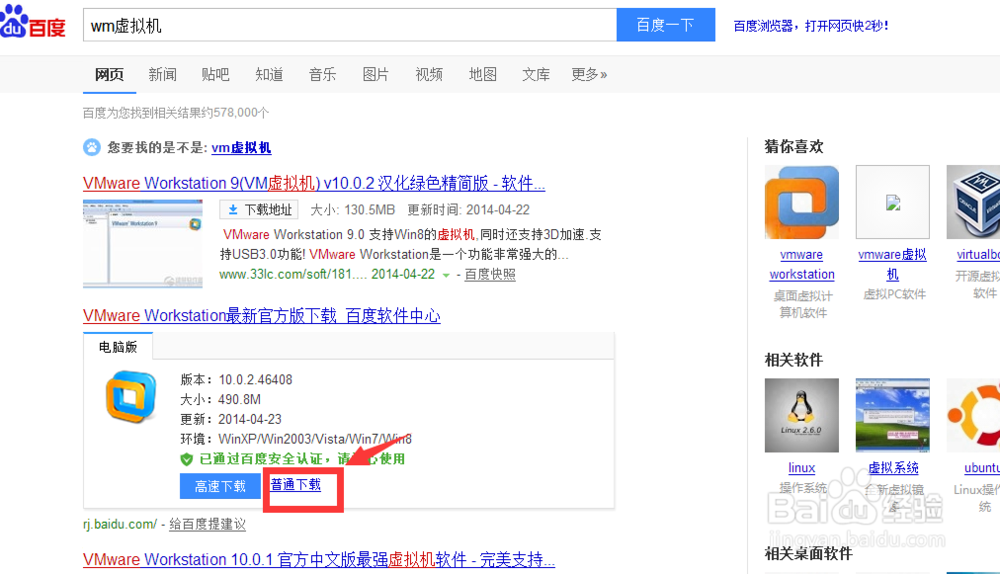Switch to the 贴吧 tab
Image resolution: width=1000 pixels, height=574 pixels.
tap(216, 75)
